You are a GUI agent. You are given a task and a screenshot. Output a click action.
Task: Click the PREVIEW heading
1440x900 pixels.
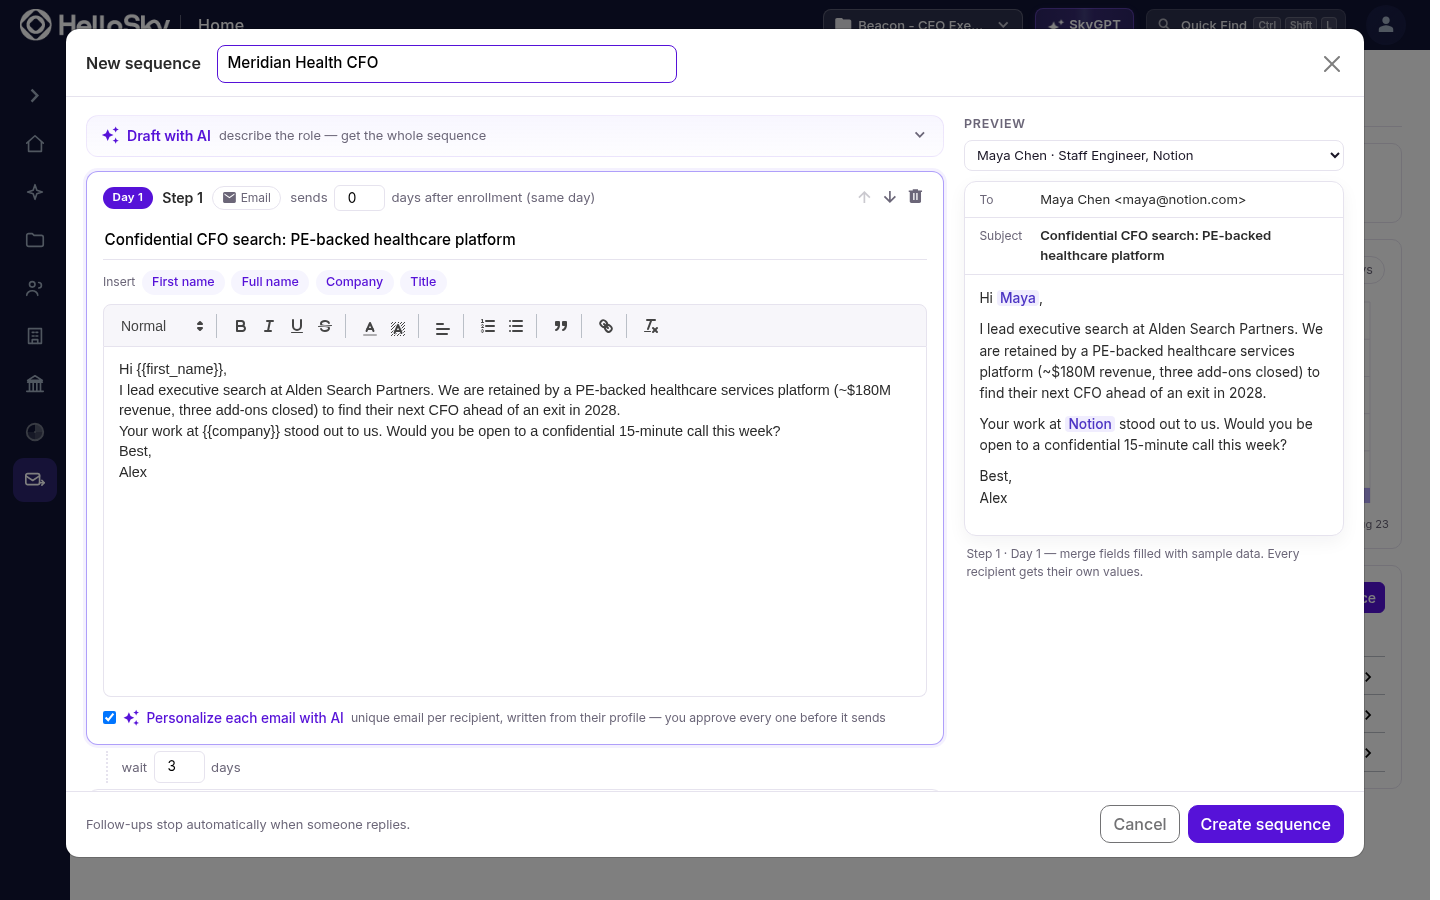coord(995,124)
